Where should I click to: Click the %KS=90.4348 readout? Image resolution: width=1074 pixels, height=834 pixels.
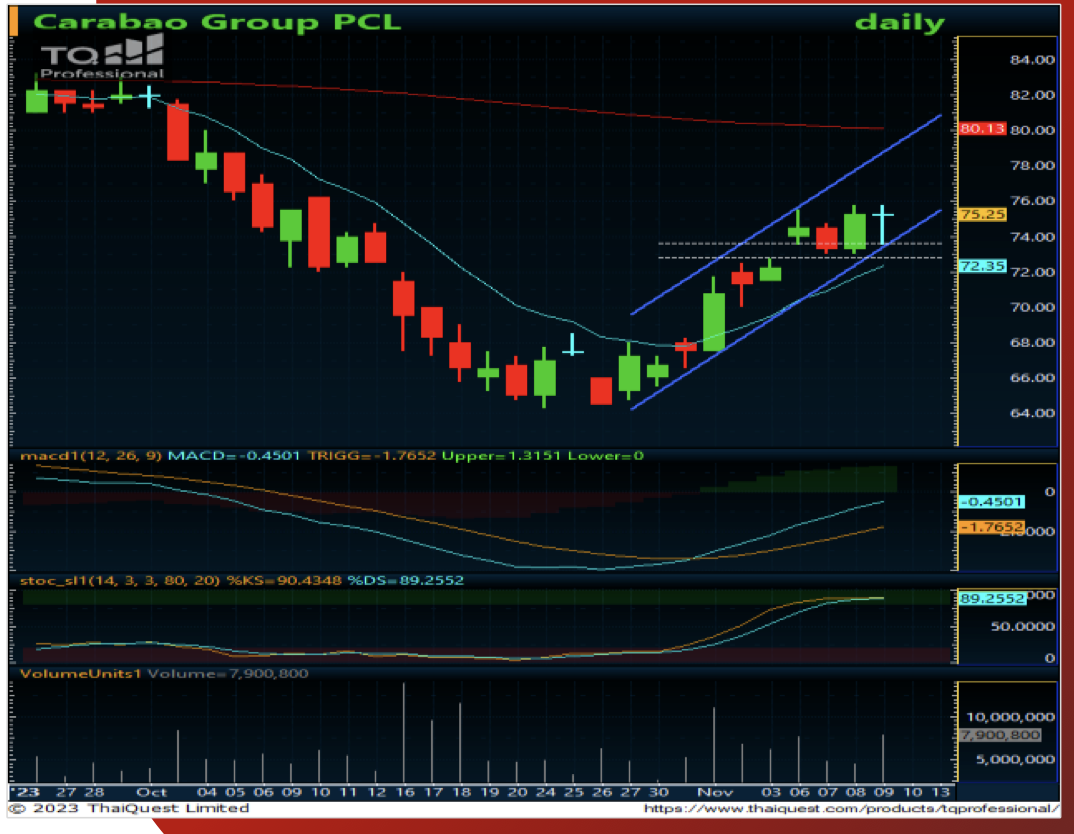click(284, 580)
